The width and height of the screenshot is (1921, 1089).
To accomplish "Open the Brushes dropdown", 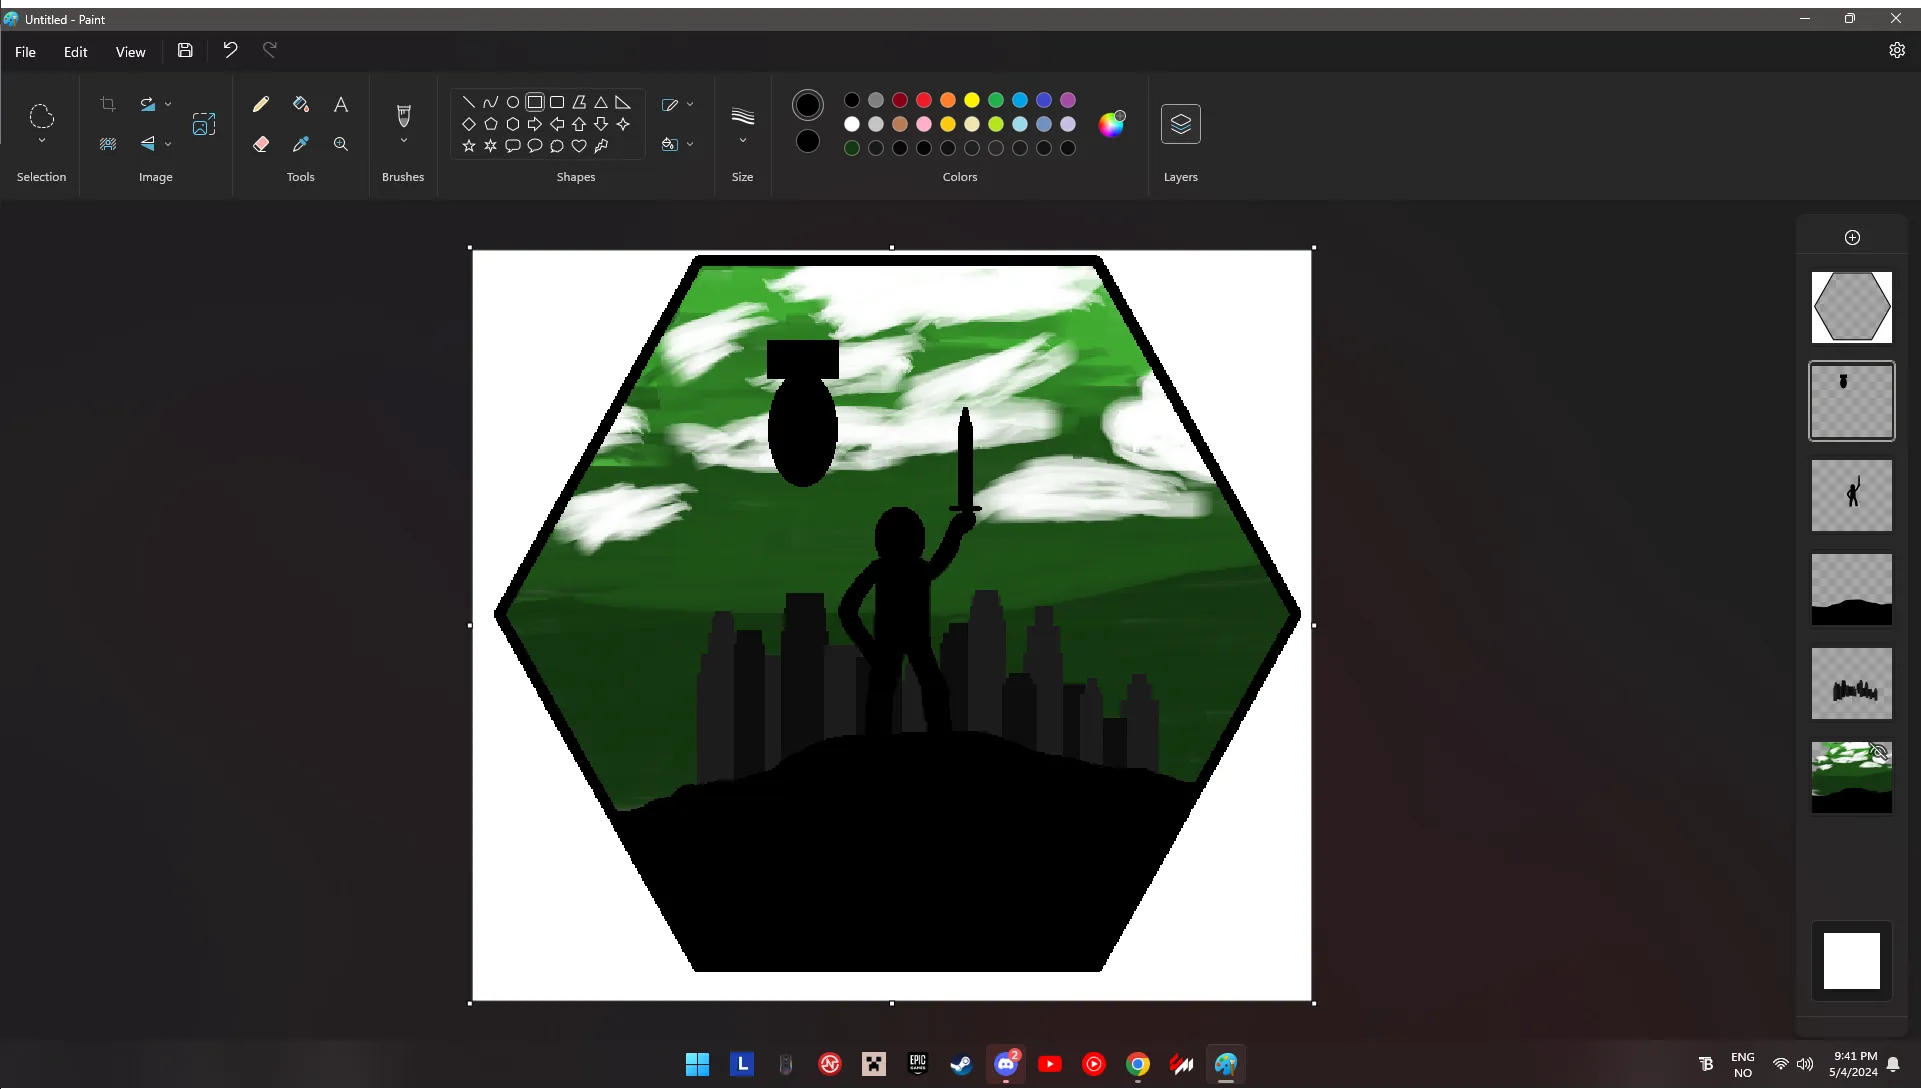I will (x=403, y=140).
